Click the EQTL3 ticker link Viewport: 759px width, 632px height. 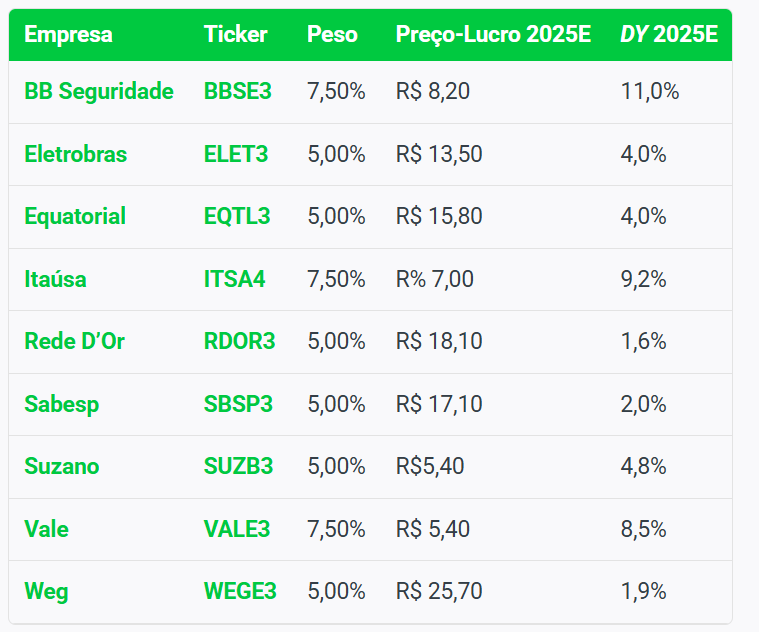tap(237, 216)
